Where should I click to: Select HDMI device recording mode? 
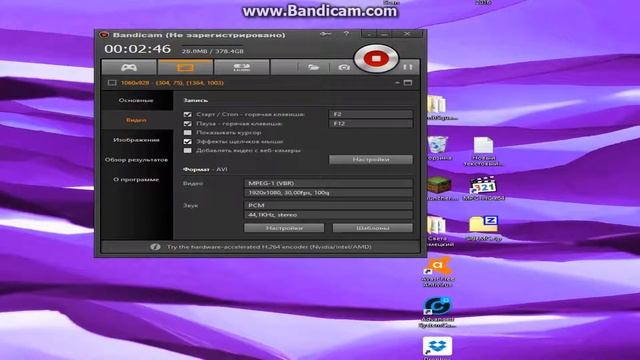242,67
